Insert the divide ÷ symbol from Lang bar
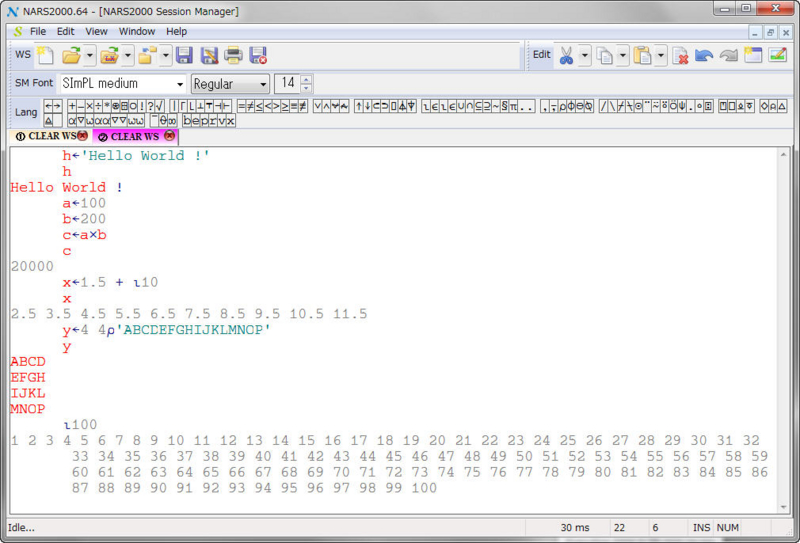The height and width of the screenshot is (543, 800). (98, 106)
